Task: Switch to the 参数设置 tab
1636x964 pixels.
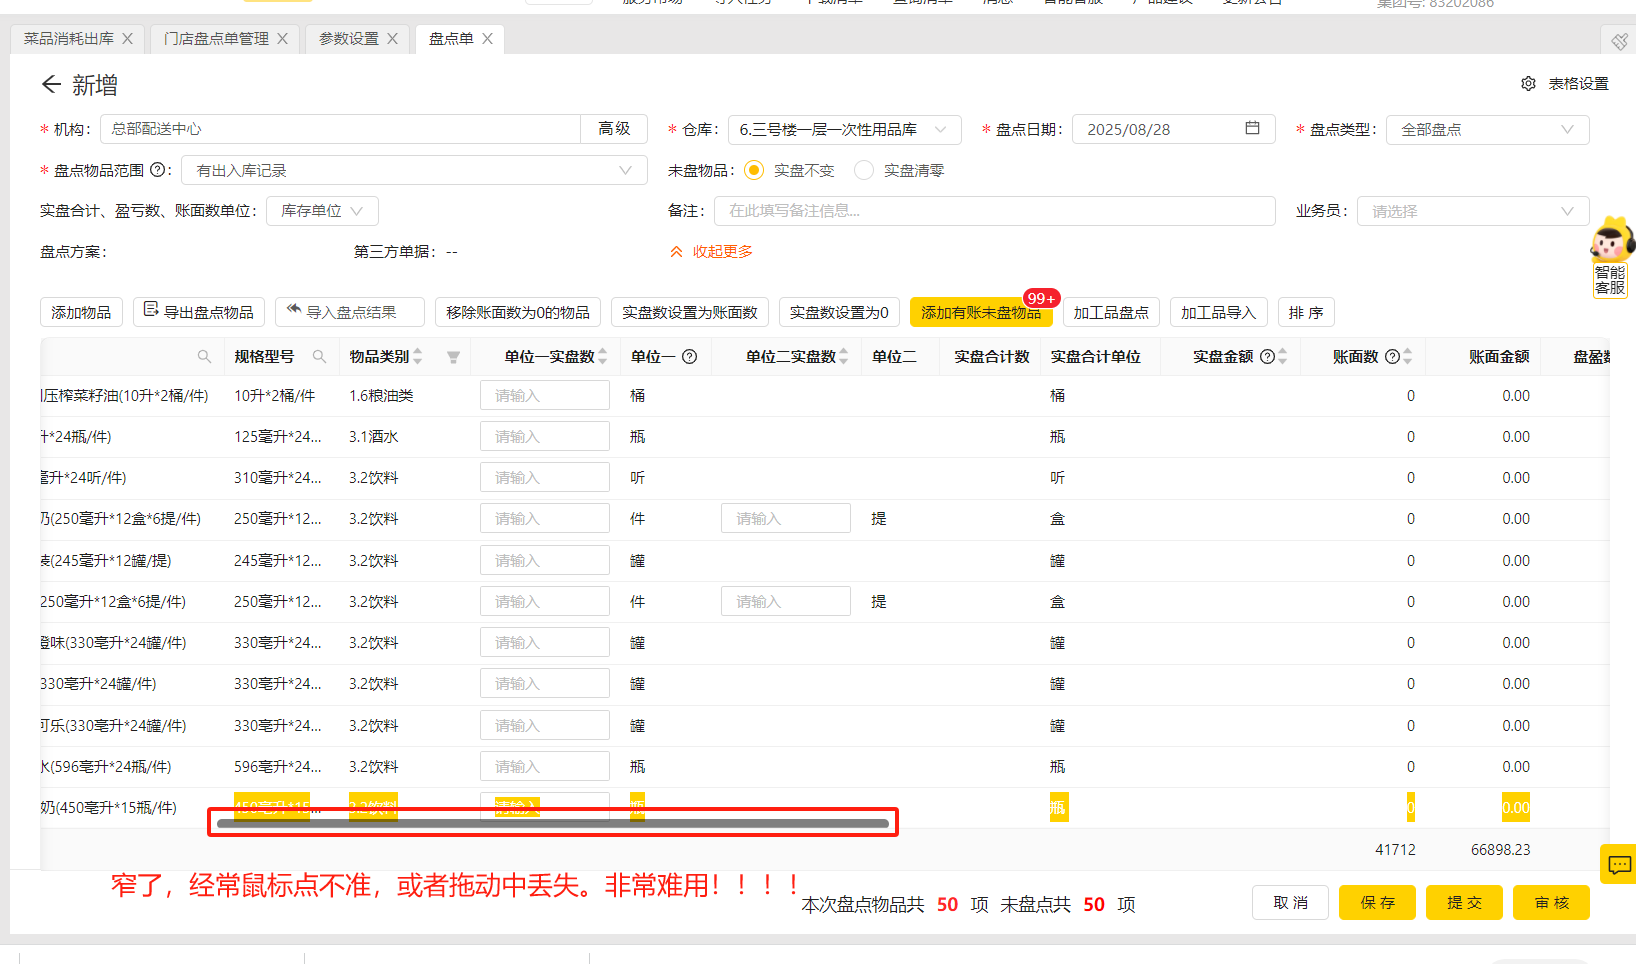Action: 348,39
